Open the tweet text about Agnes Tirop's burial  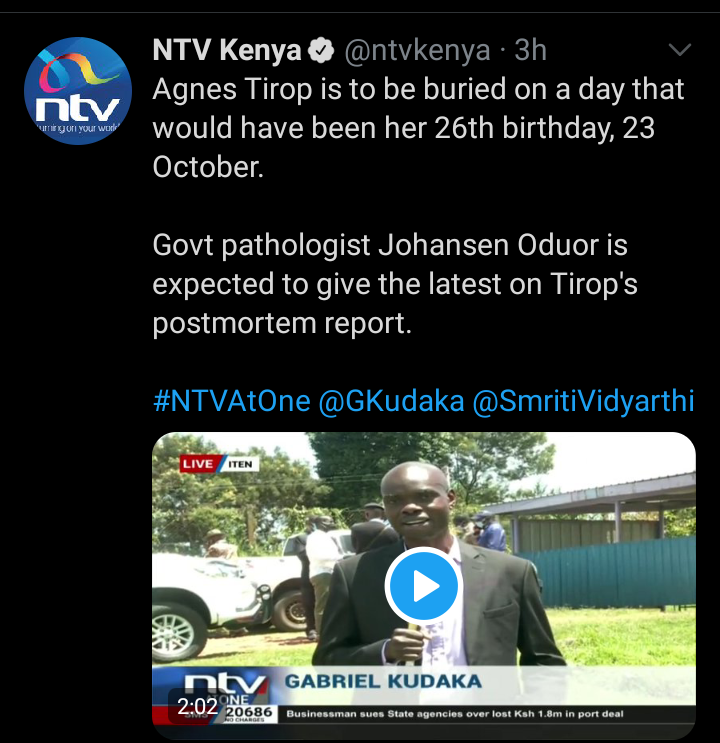coord(418,128)
